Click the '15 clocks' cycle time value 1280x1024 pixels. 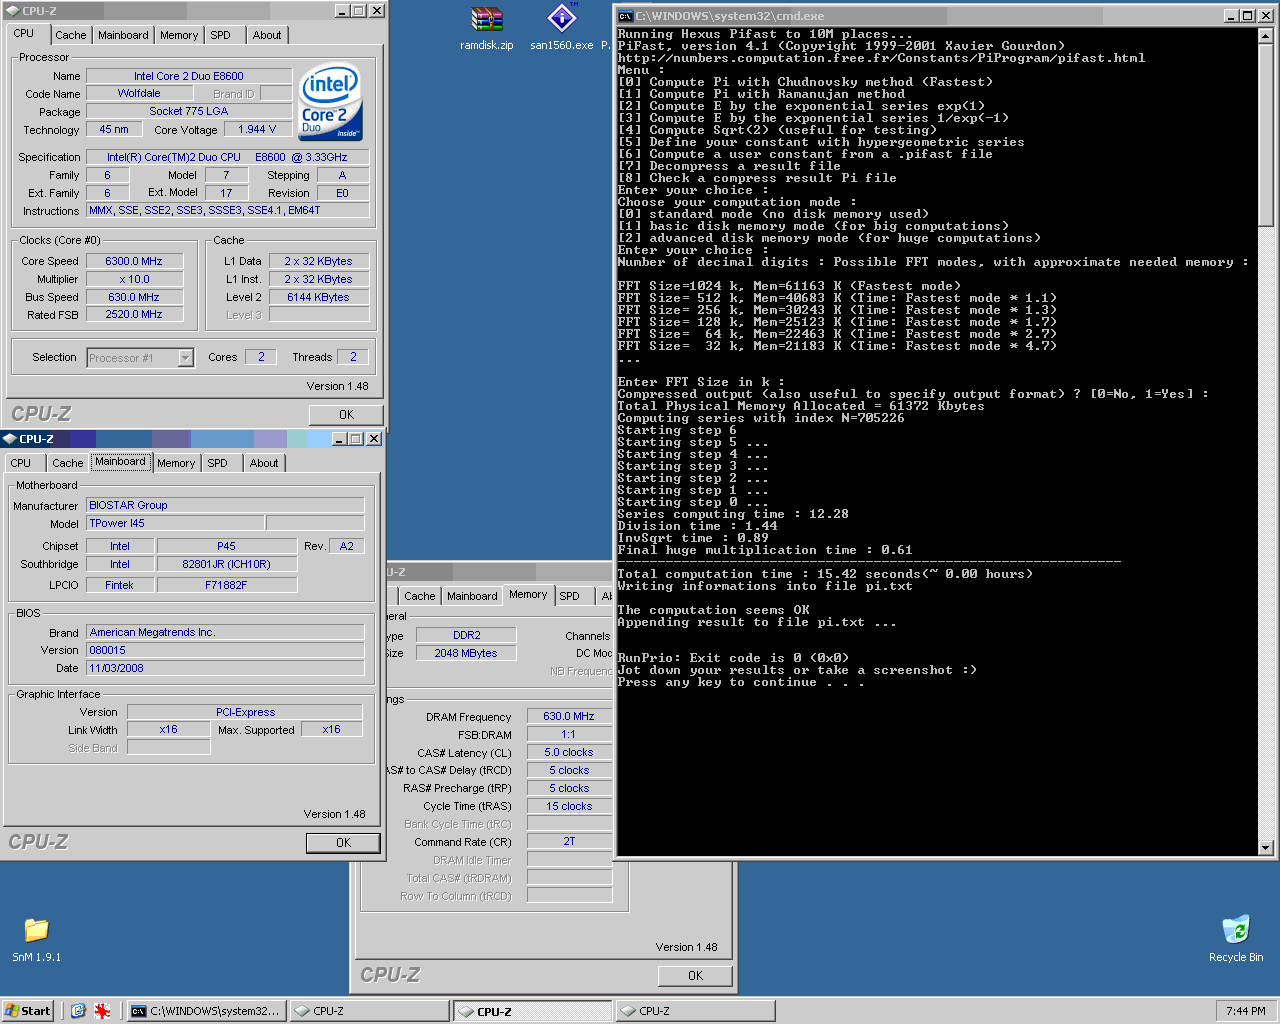point(569,807)
